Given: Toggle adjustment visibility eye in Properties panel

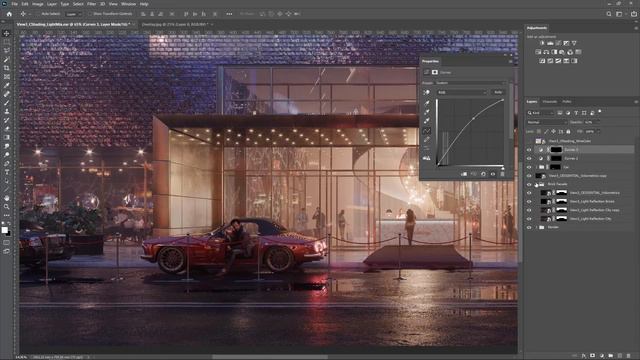Looking at the screenshot, I should tap(493, 174).
